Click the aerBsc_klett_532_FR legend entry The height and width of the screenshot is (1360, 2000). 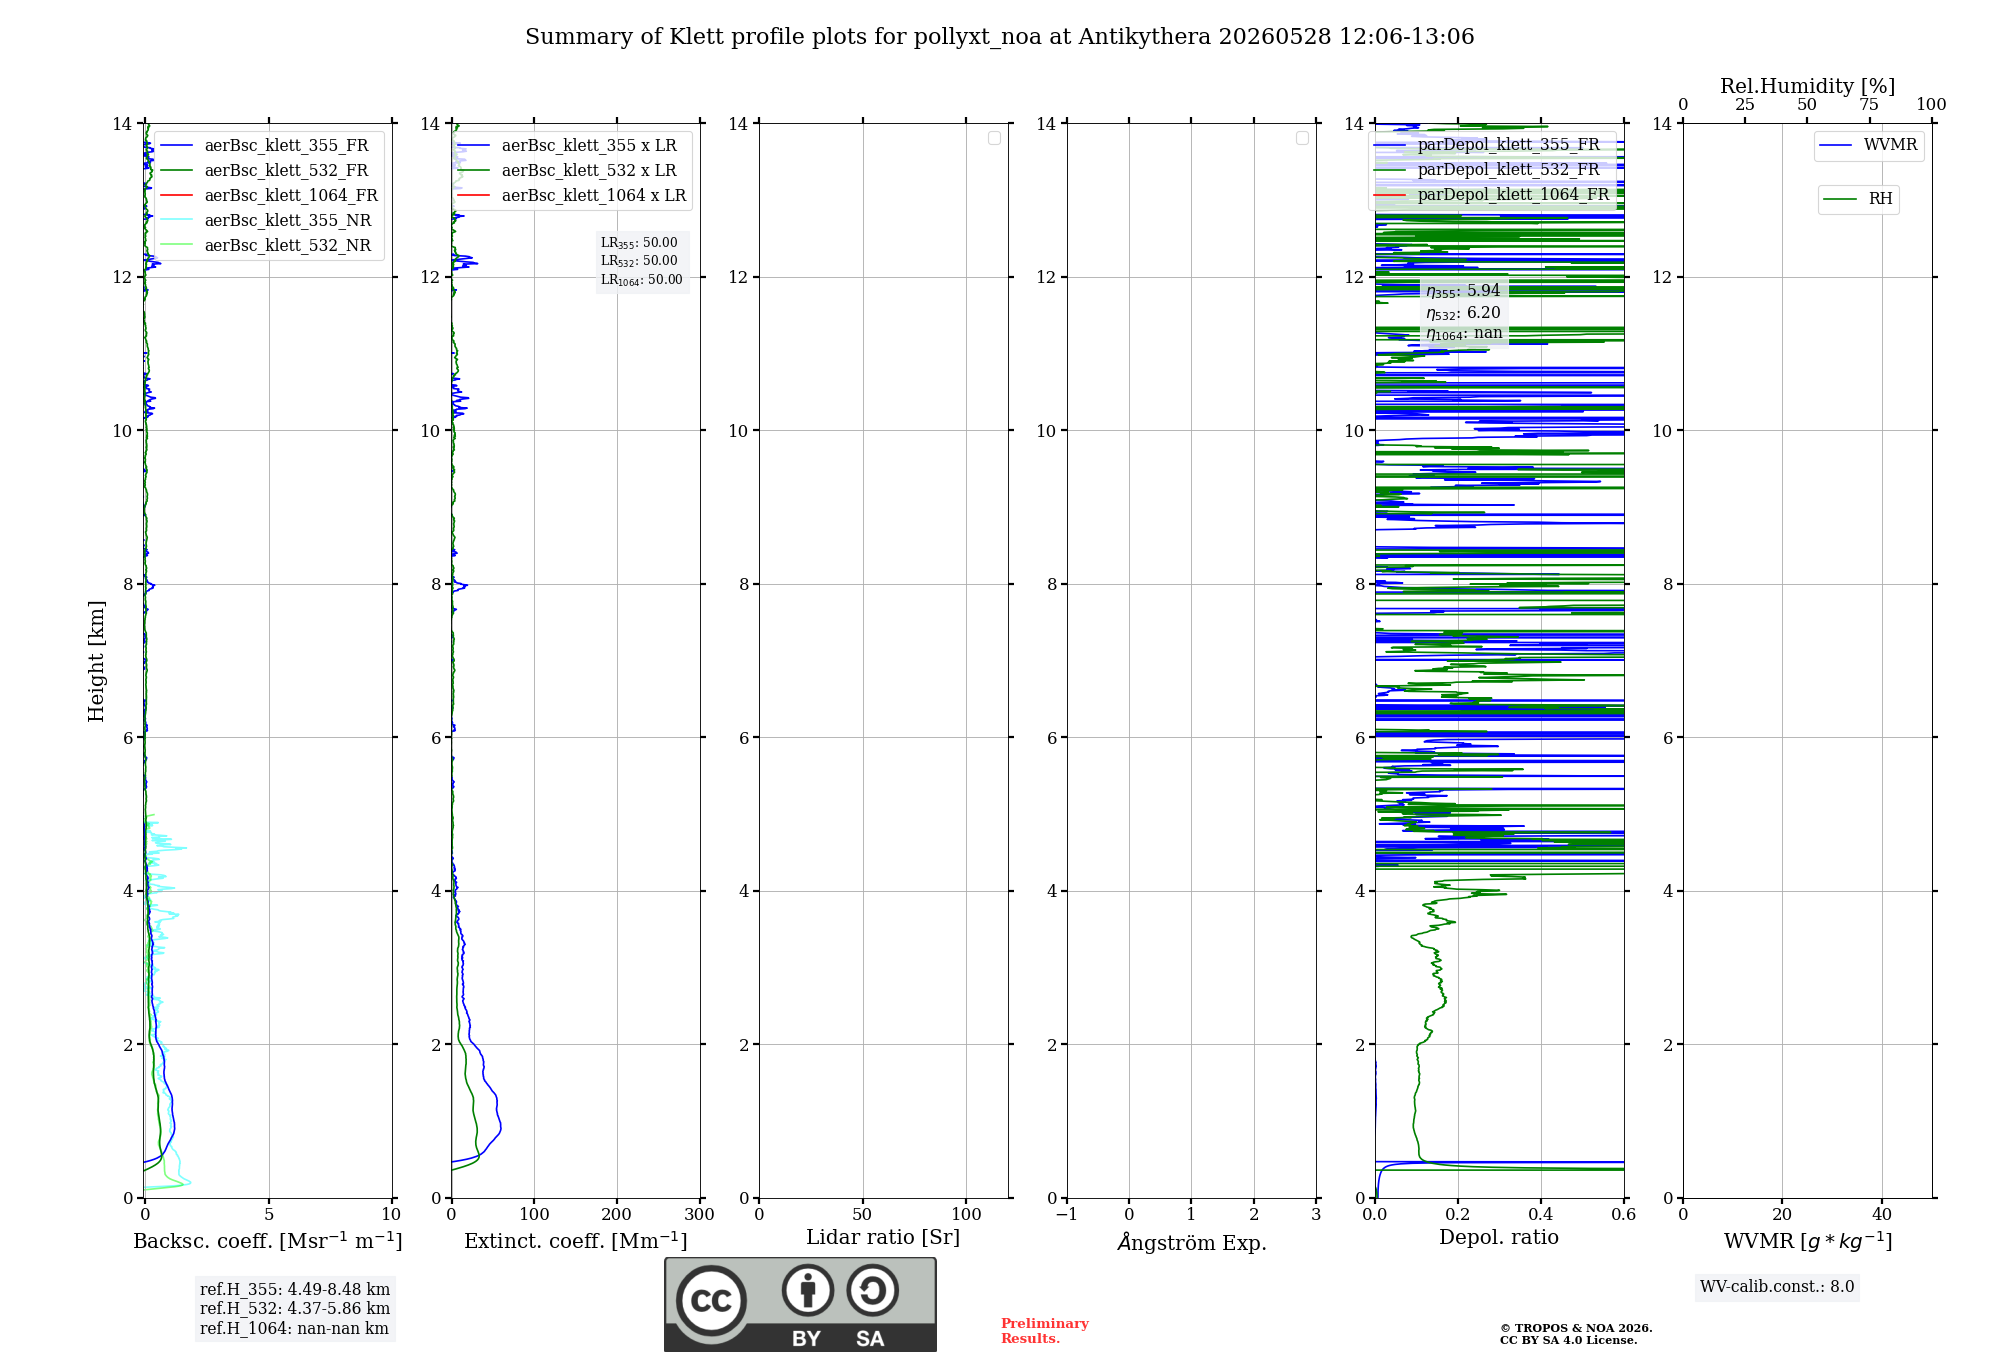(265, 171)
